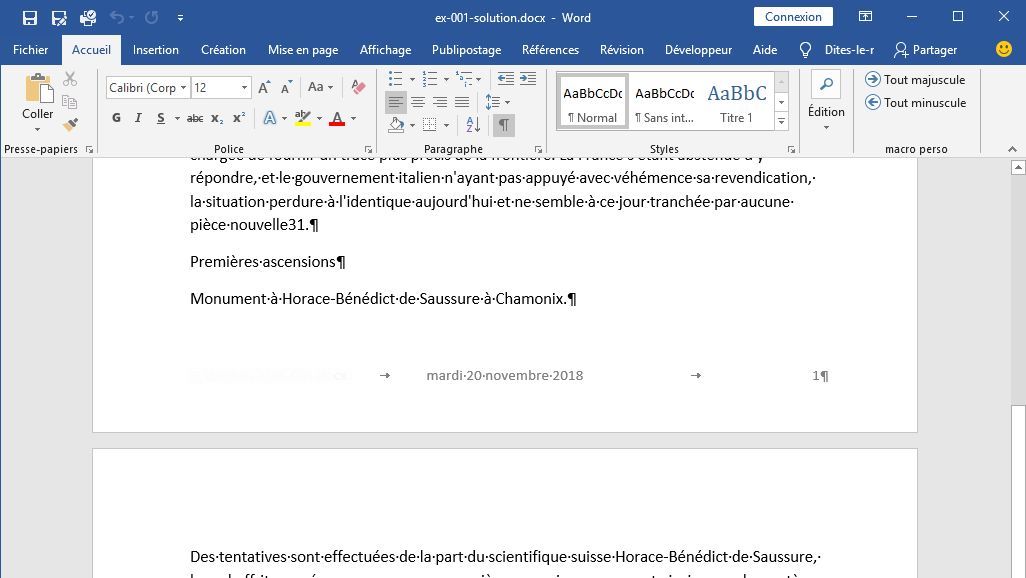Image resolution: width=1026 pixels, height=578 pixels.
Task: Click the Tout majuscule macro button
Action: coord(915,79)
